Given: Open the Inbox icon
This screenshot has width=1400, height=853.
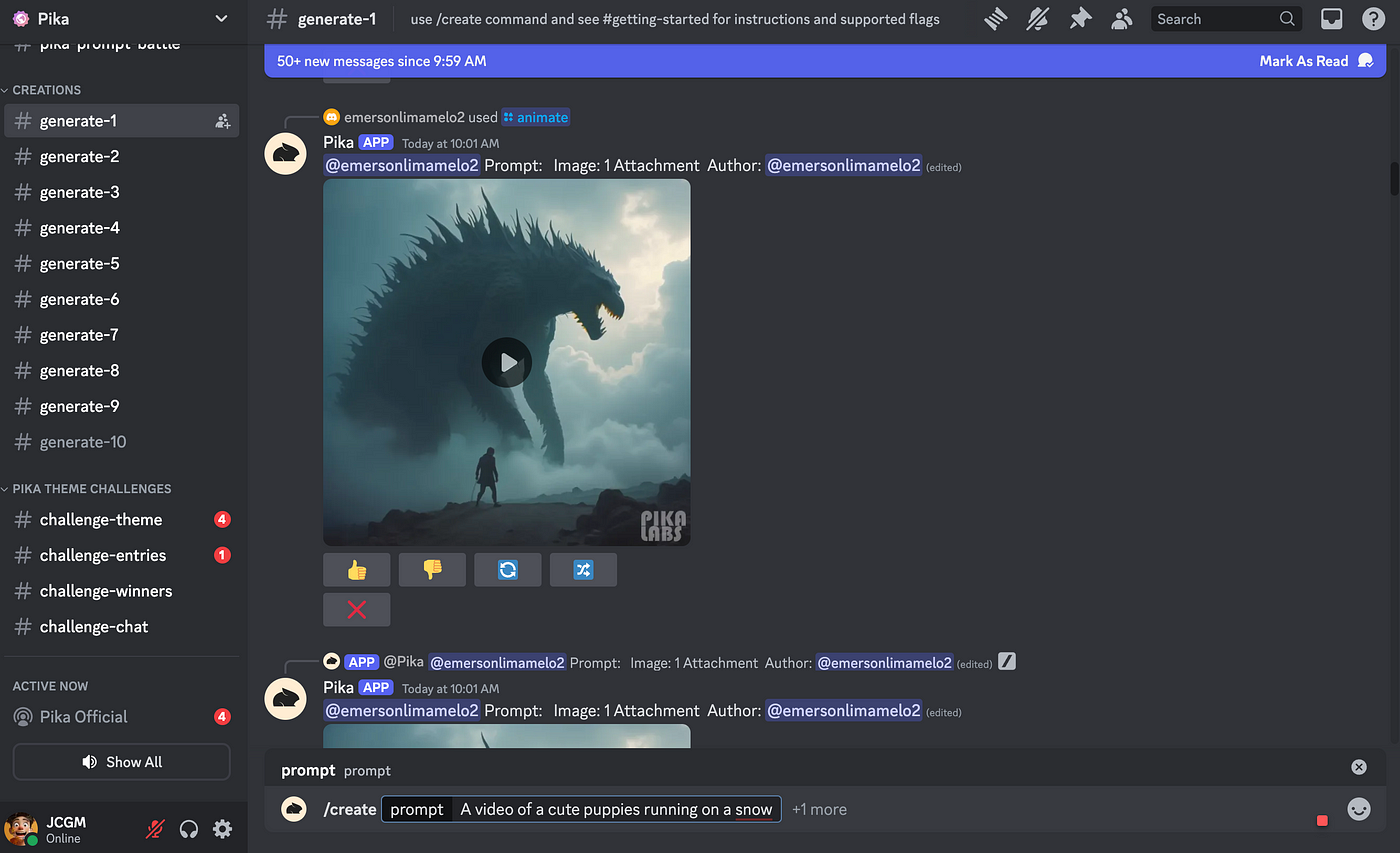Looking at the screenshot, I should pyautogui.click(x=1331, y=18).
